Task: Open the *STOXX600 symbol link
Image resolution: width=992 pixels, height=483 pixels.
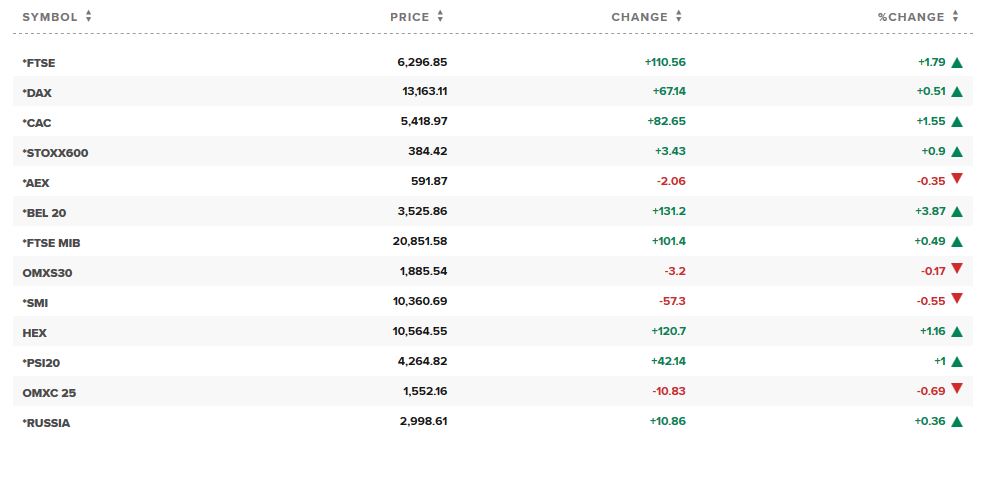Action: coord(55,153)
